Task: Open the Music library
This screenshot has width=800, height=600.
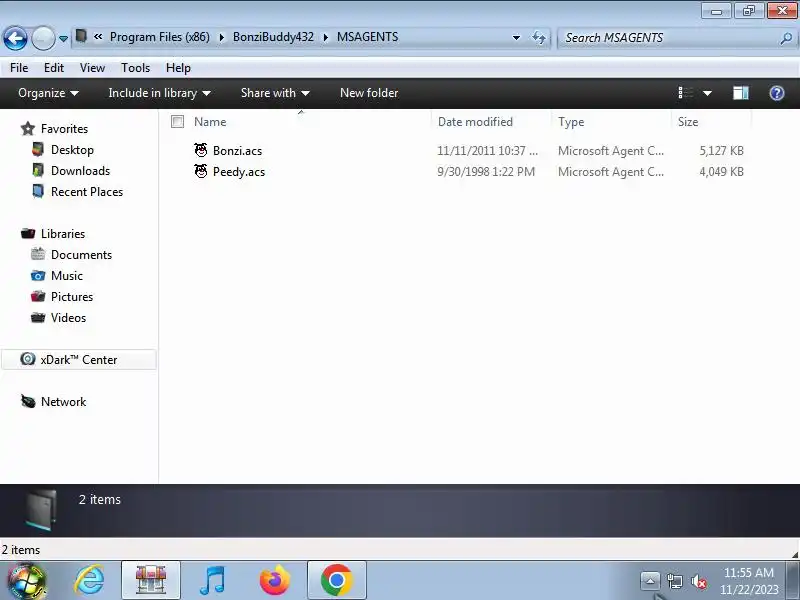Action: click(x=66, y=276)
